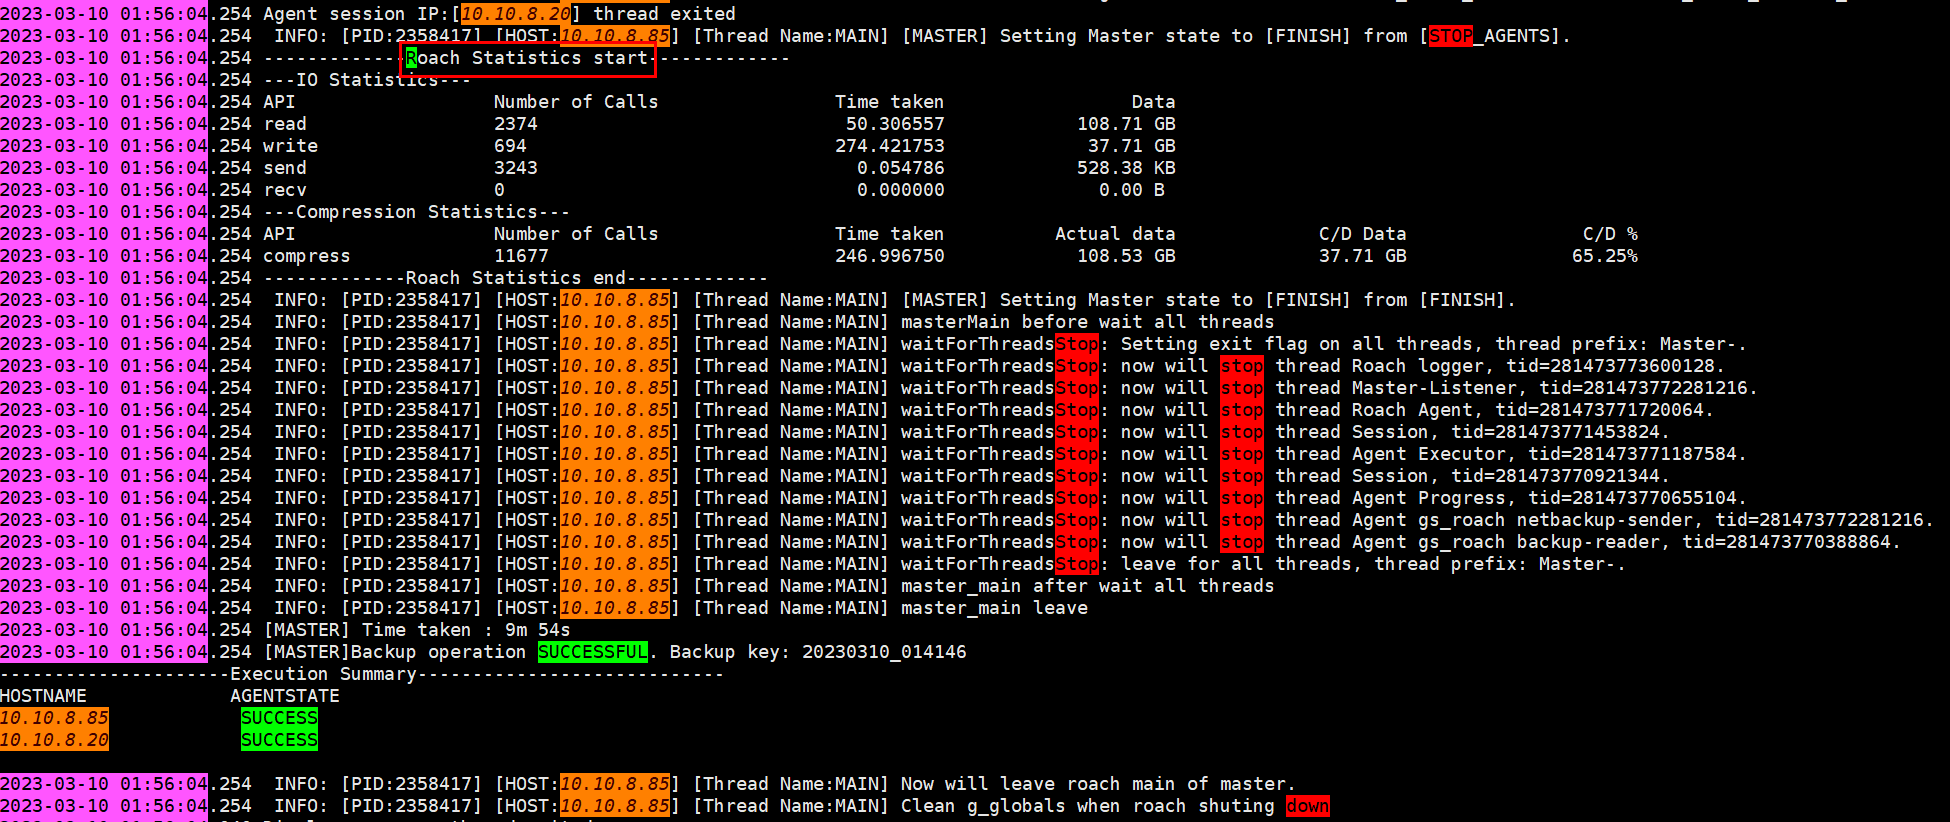Image resolution: width=1950 pixels, height=822 pixels.
Task: Select the backup key "20230310_014146"
Action: pos(884,652)
